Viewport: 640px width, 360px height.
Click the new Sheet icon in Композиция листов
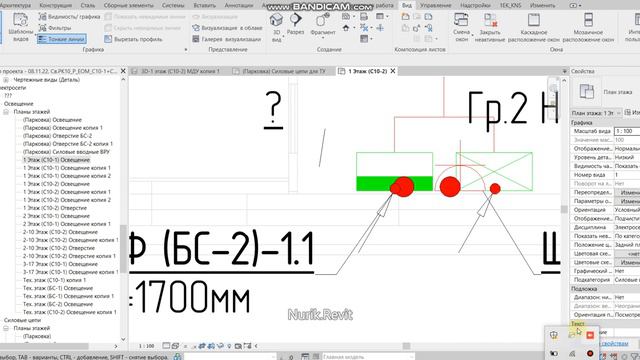click(405, 17)
